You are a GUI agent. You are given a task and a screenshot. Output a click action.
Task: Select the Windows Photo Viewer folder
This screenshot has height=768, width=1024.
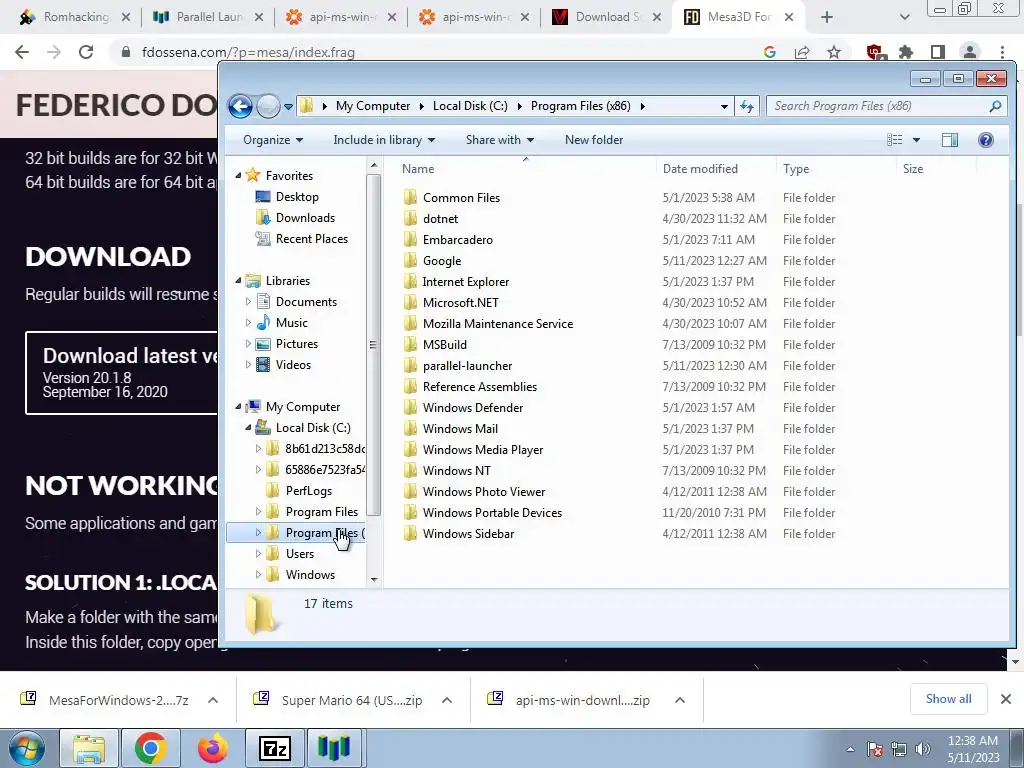[x=483, y=492]
